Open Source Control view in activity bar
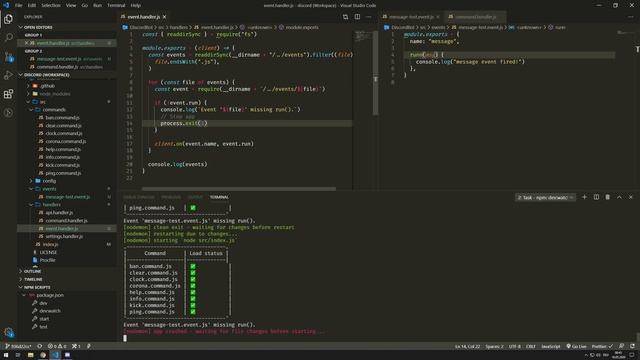This screenshot has width=640, height=360. click(8, 57)
